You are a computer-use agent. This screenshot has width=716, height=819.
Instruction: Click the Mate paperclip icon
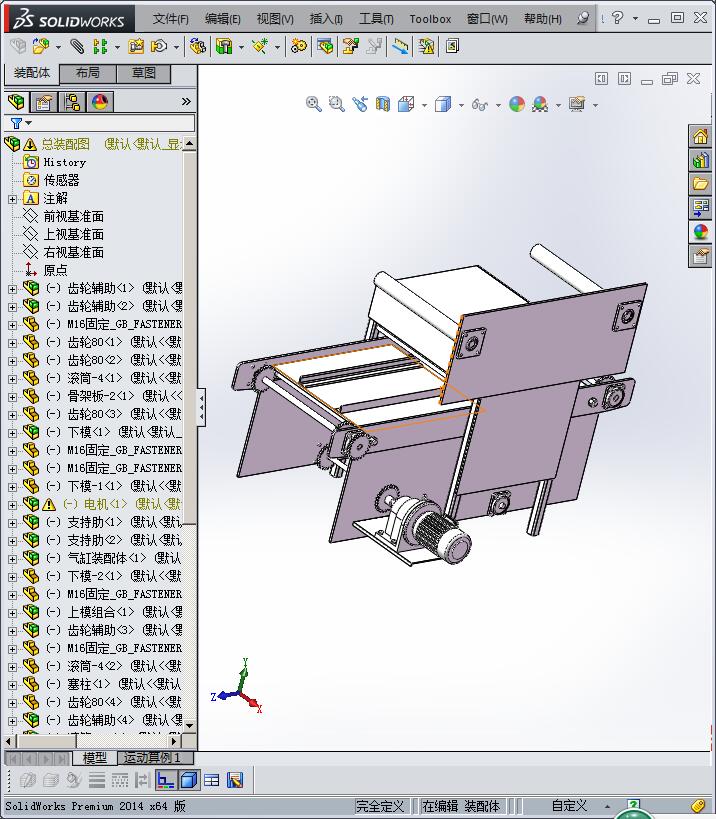coord(77,46)
